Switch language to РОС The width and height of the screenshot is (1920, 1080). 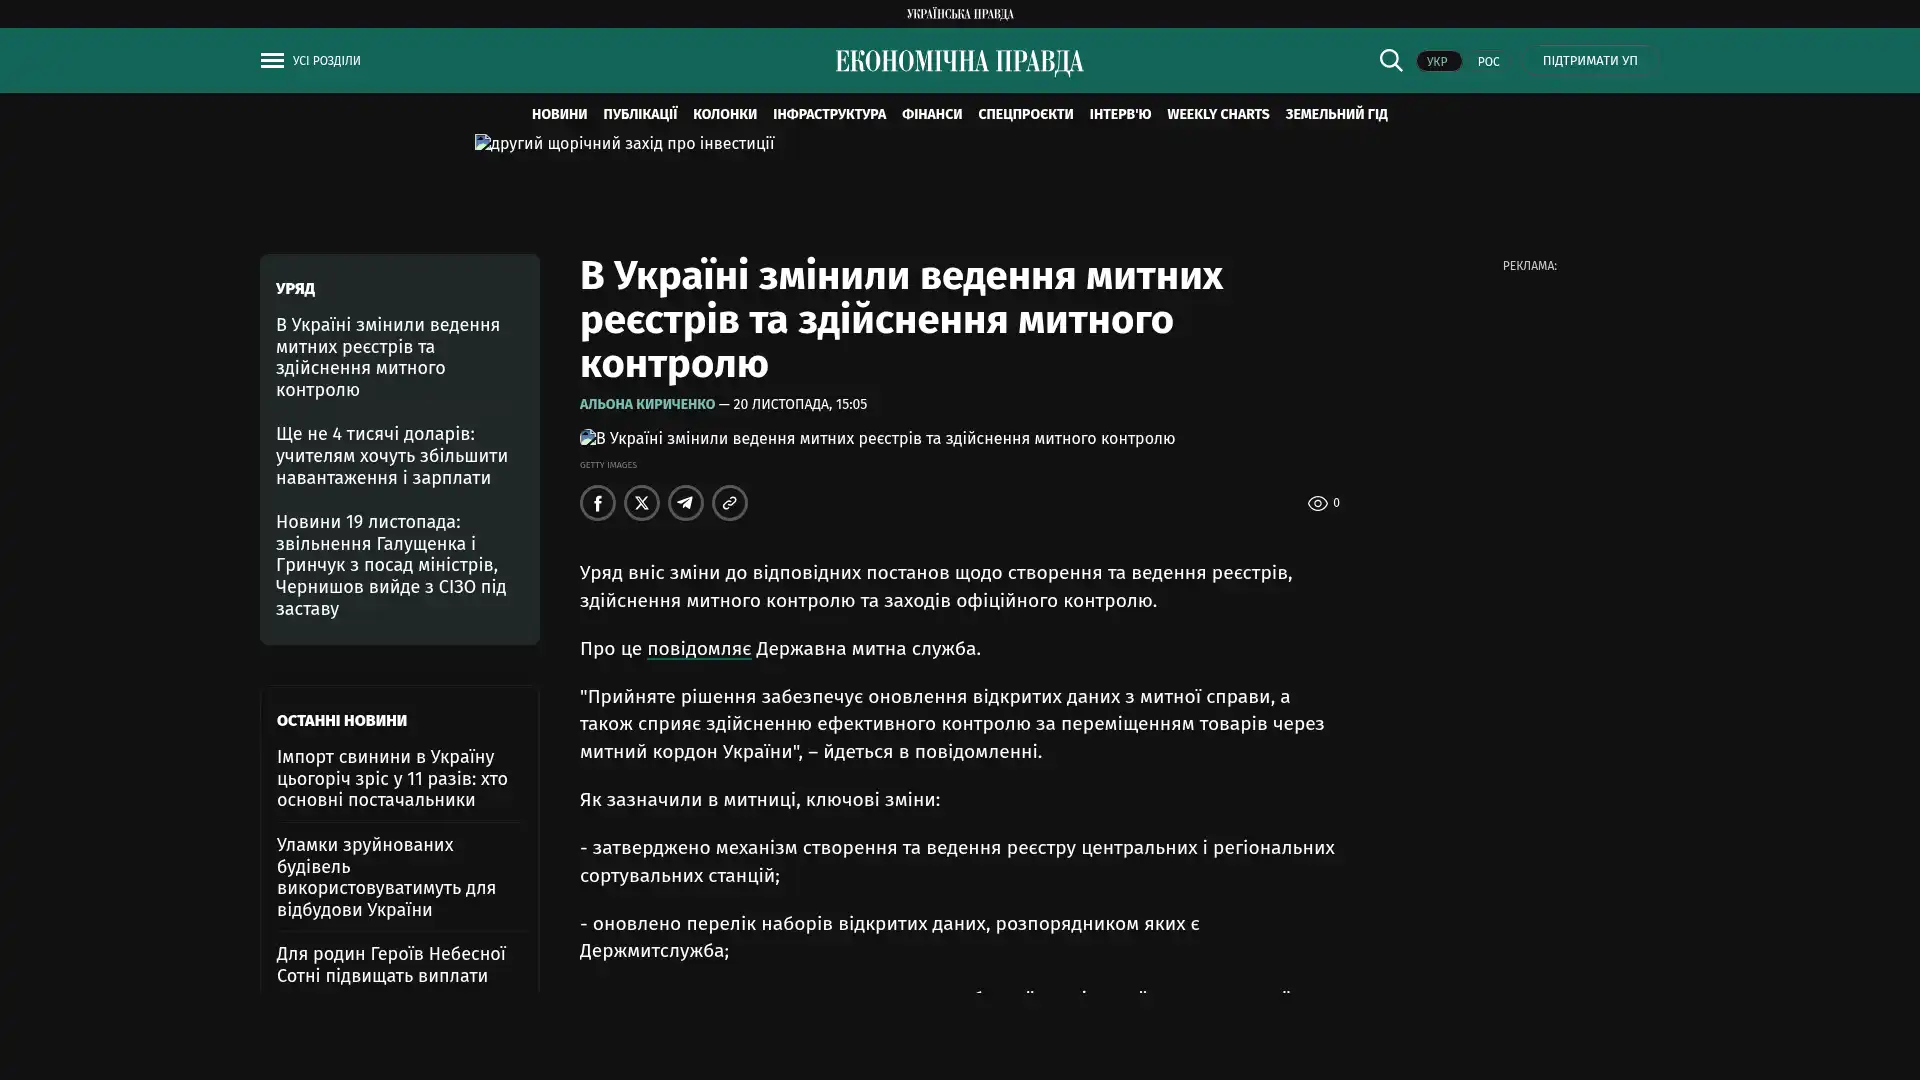1488,61
